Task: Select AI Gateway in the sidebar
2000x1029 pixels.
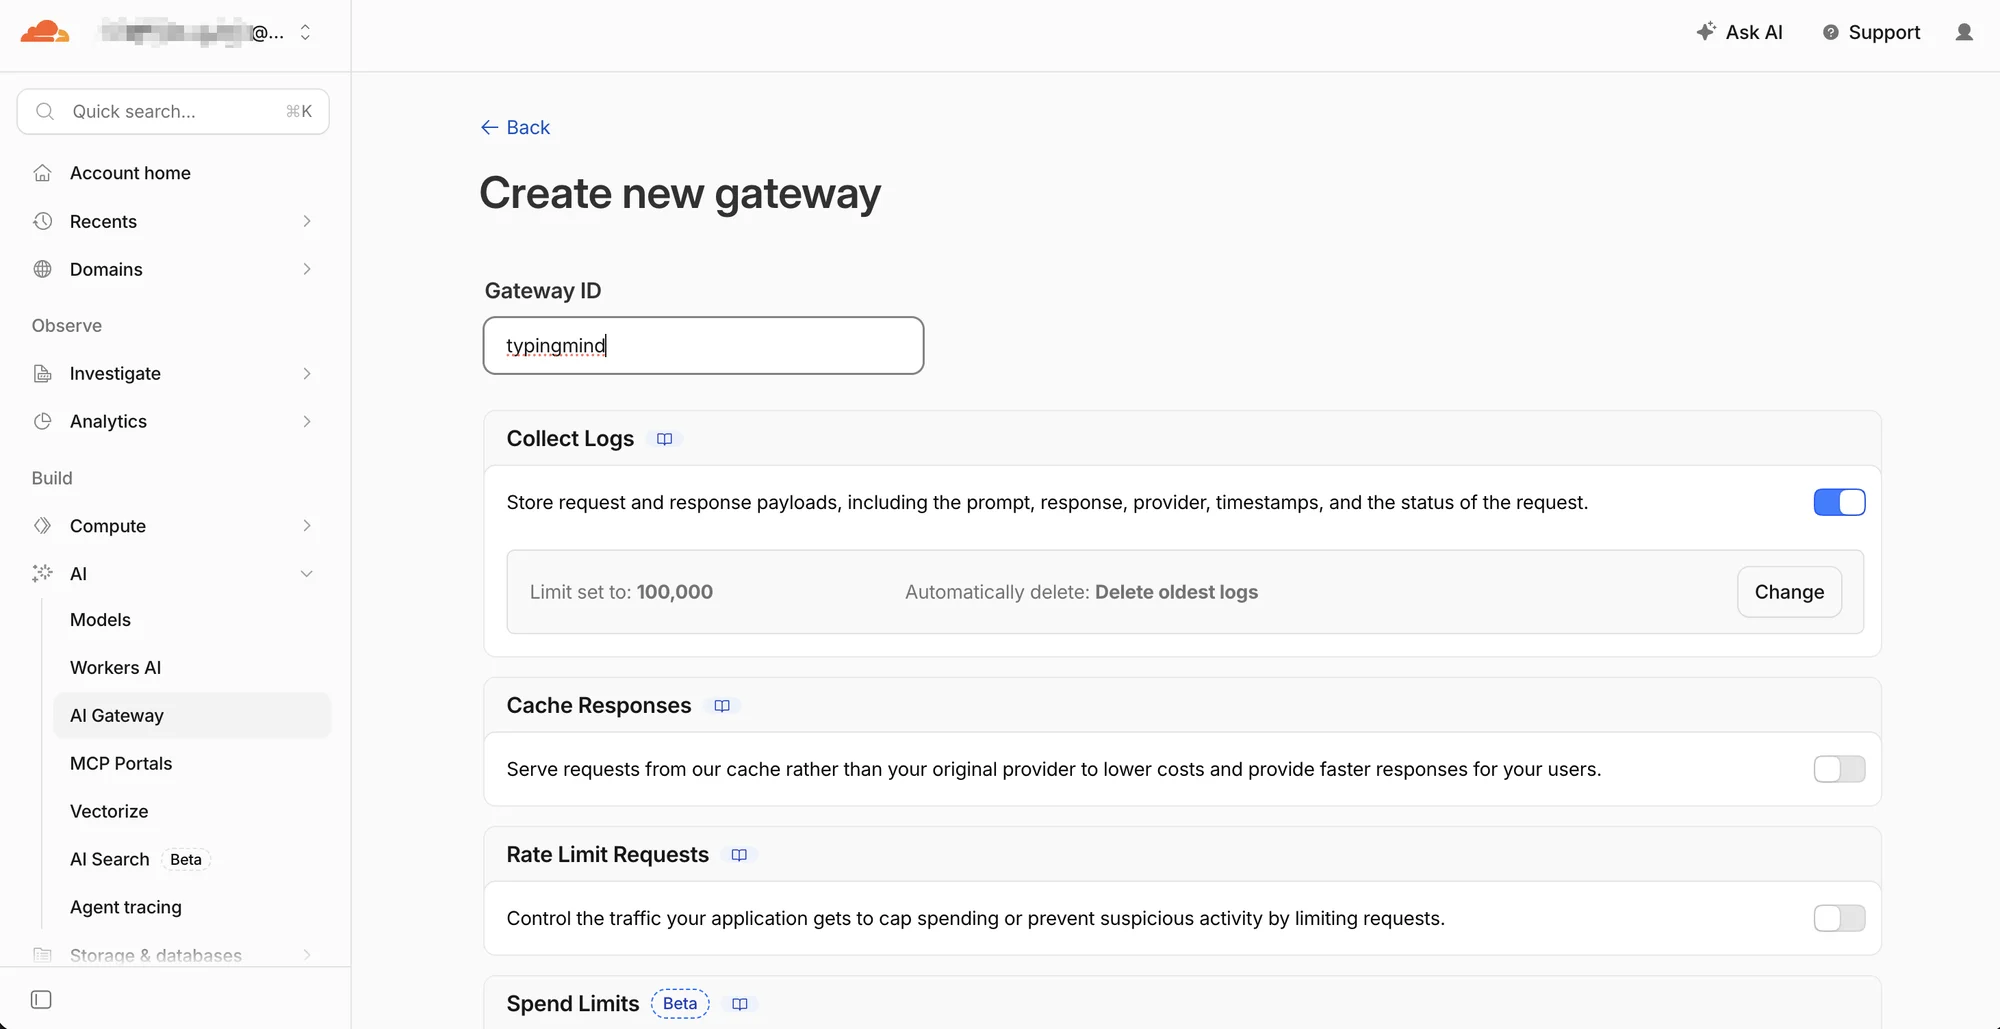Action: coord(192,716)
